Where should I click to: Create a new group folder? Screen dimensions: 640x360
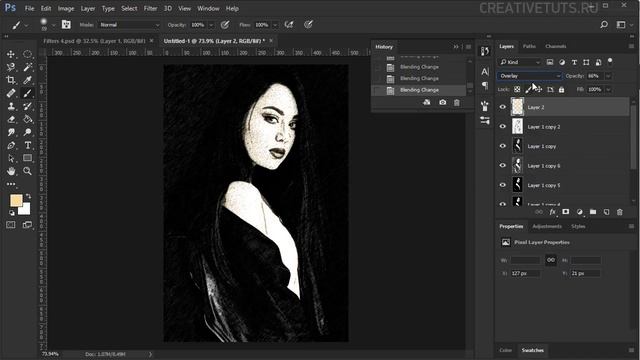click(593, 212)
